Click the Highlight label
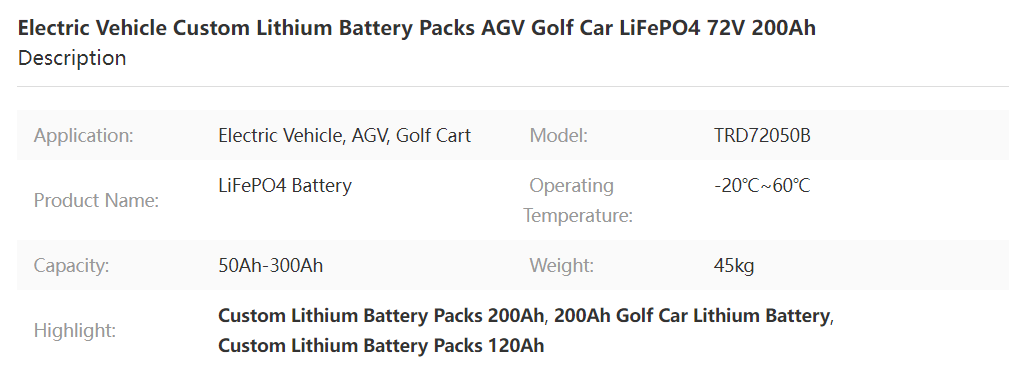This screenshot has height=379, width=1025. click(75, 330)
